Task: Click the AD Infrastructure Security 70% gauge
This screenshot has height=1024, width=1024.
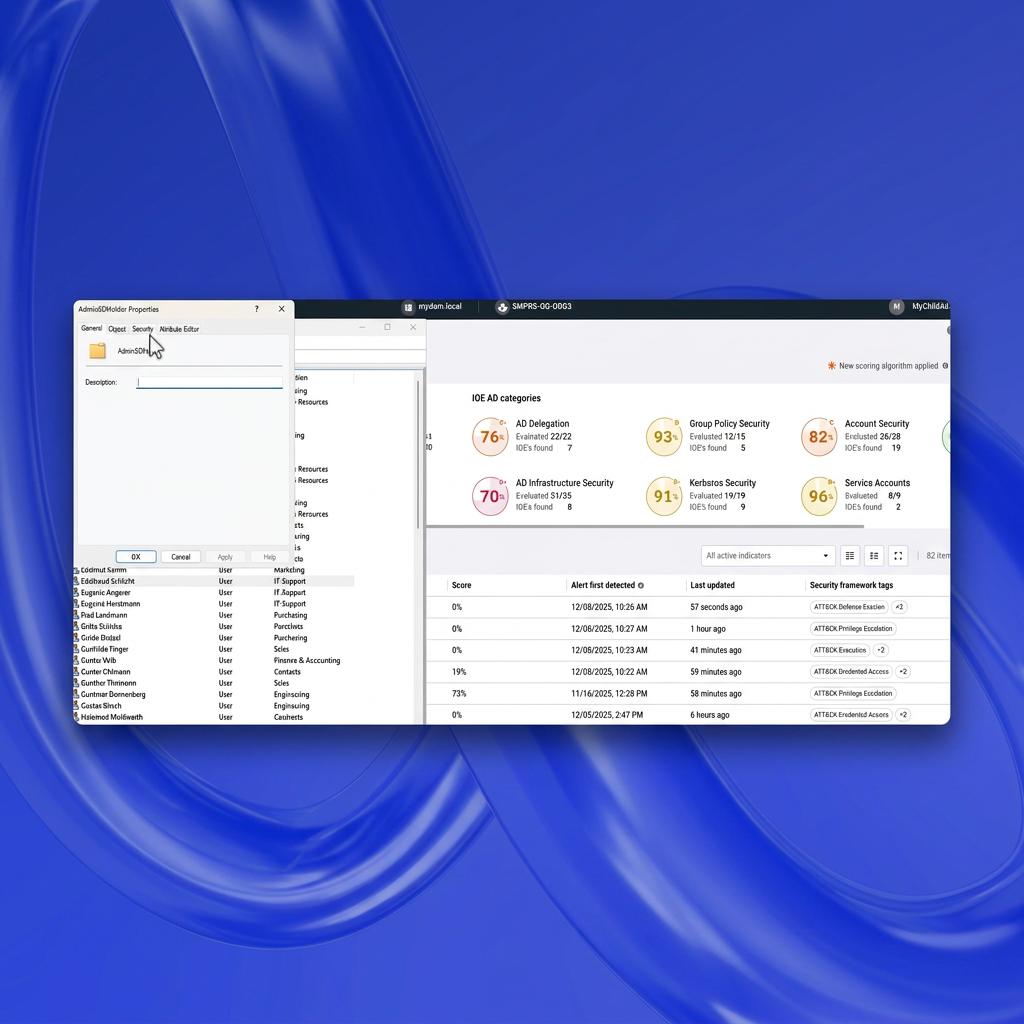Action: [x=490, y=496]
